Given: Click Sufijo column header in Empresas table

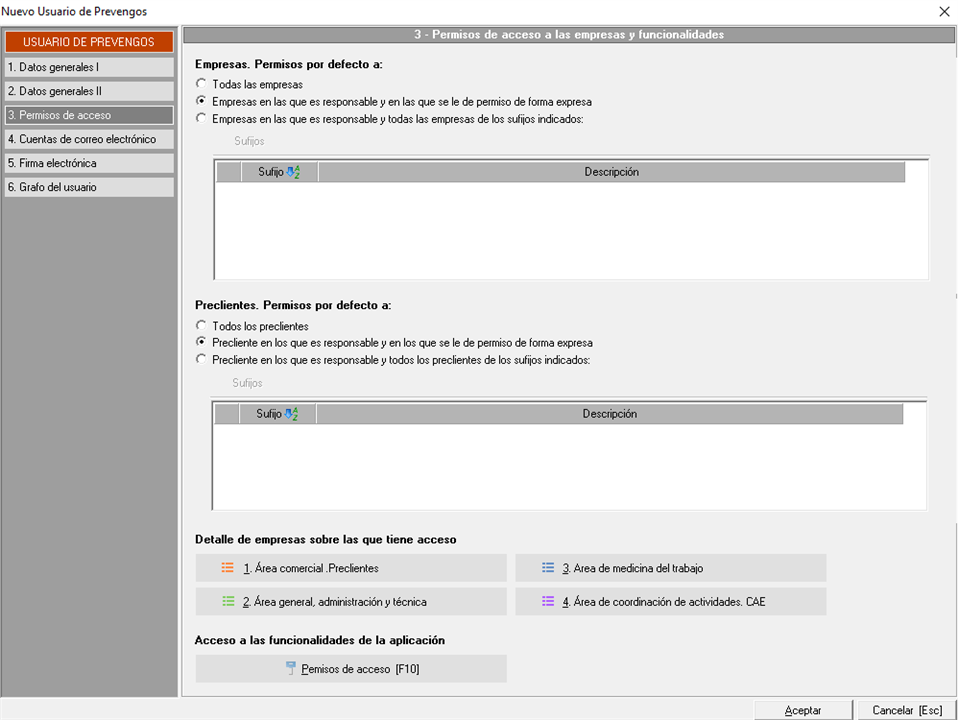Looking at the screenshot, I should [279, 172].
